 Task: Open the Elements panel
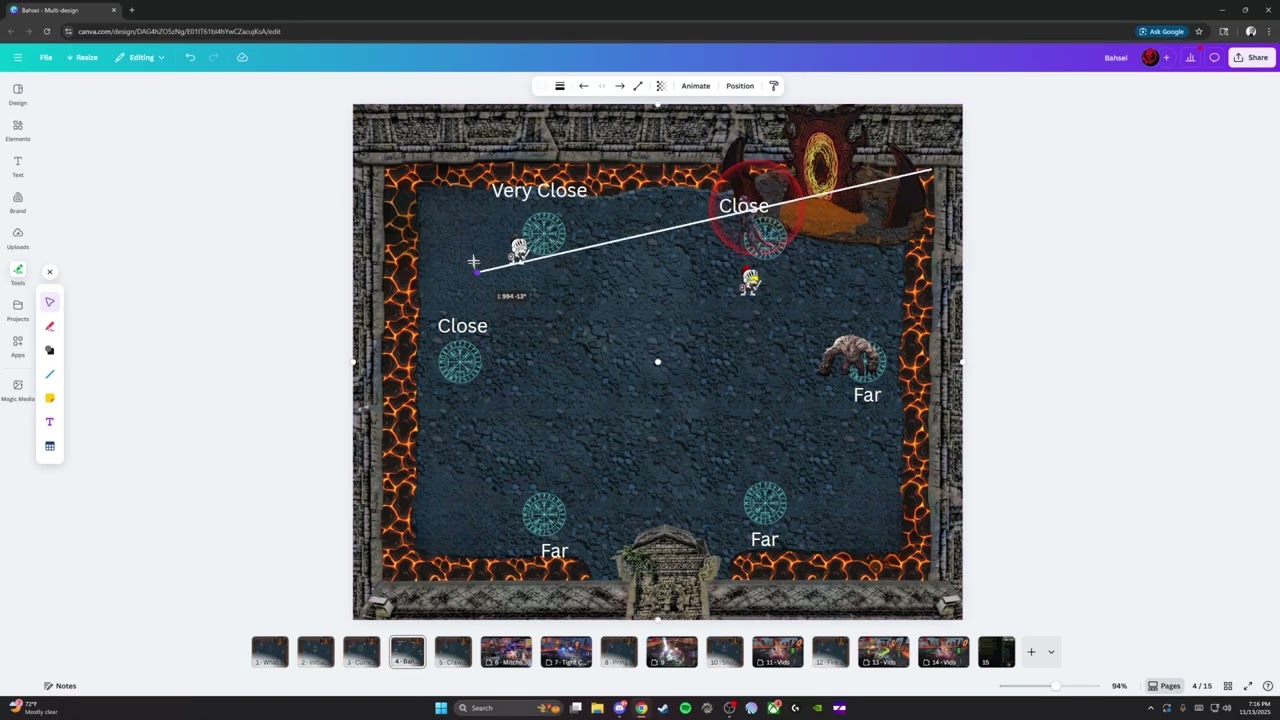[18, 130]
